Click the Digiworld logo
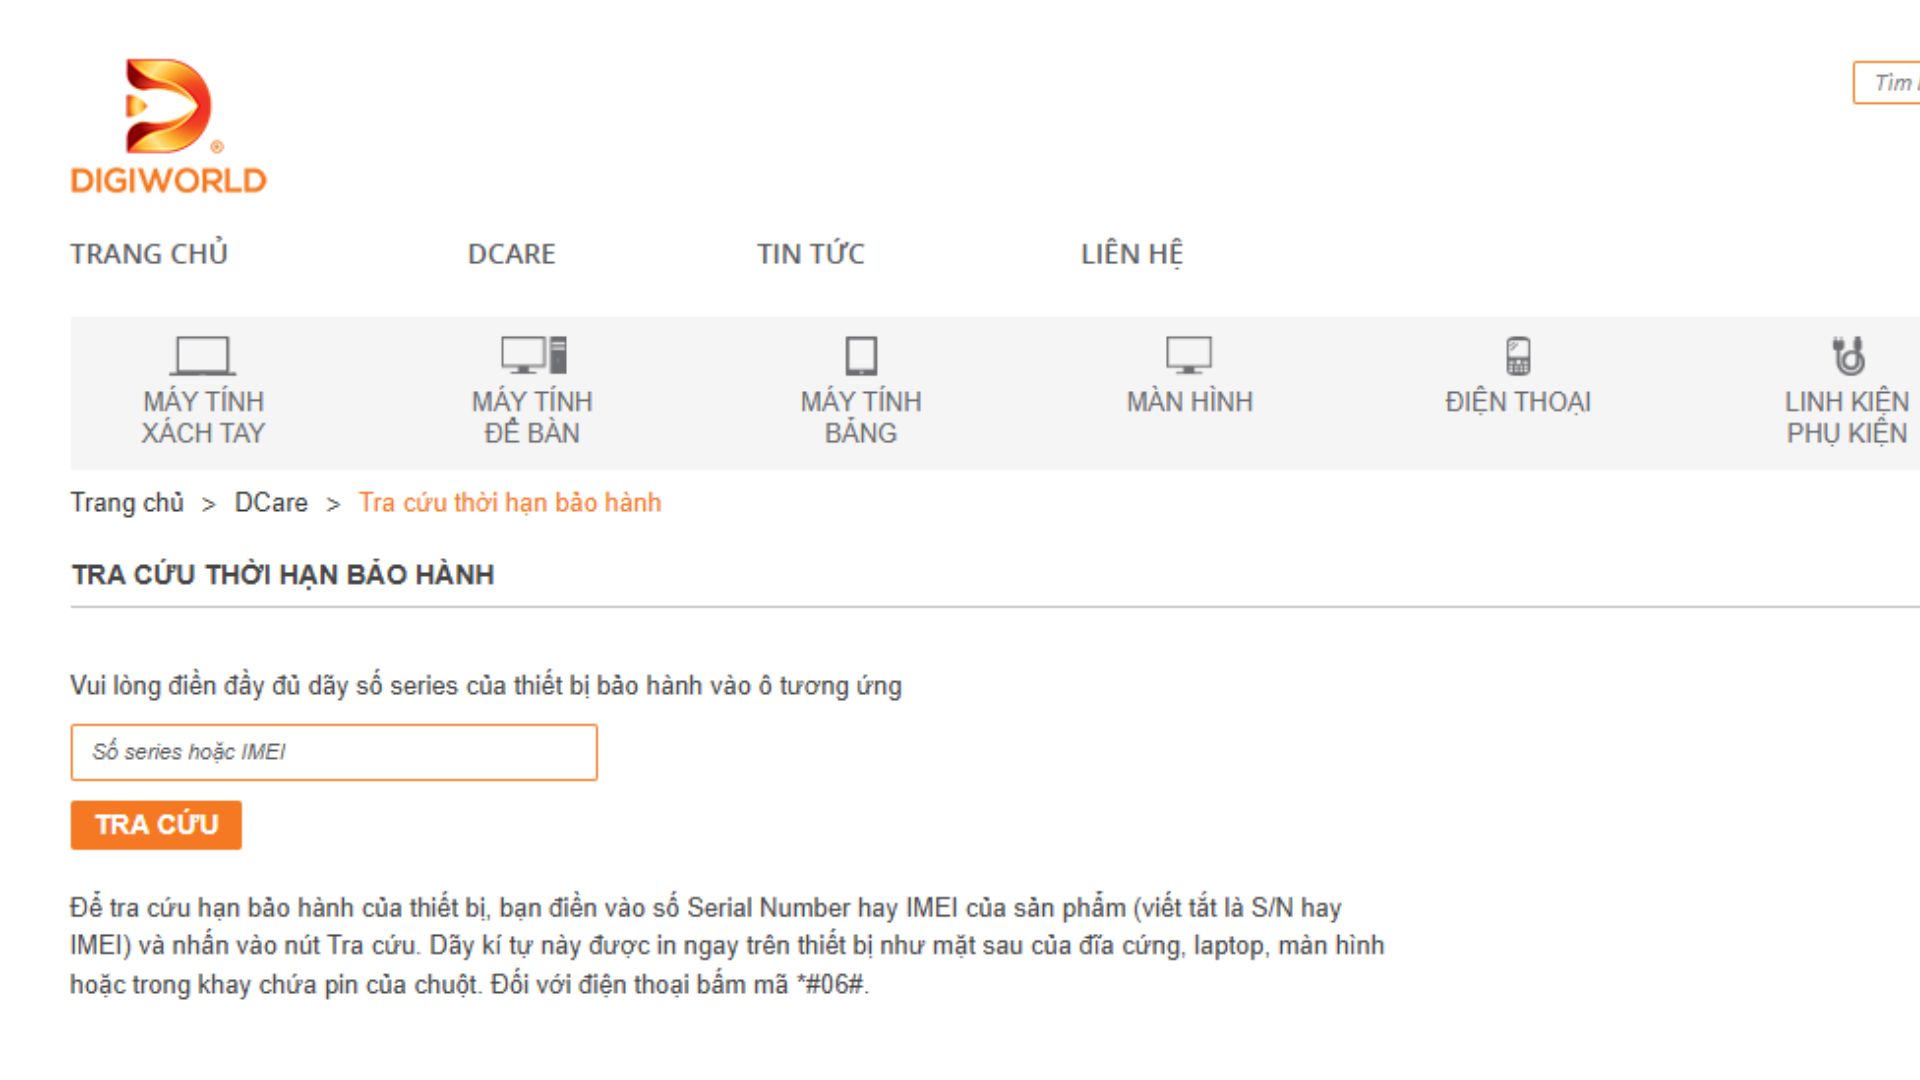This screenshot has width=1920, height=1080. point(168,126)
